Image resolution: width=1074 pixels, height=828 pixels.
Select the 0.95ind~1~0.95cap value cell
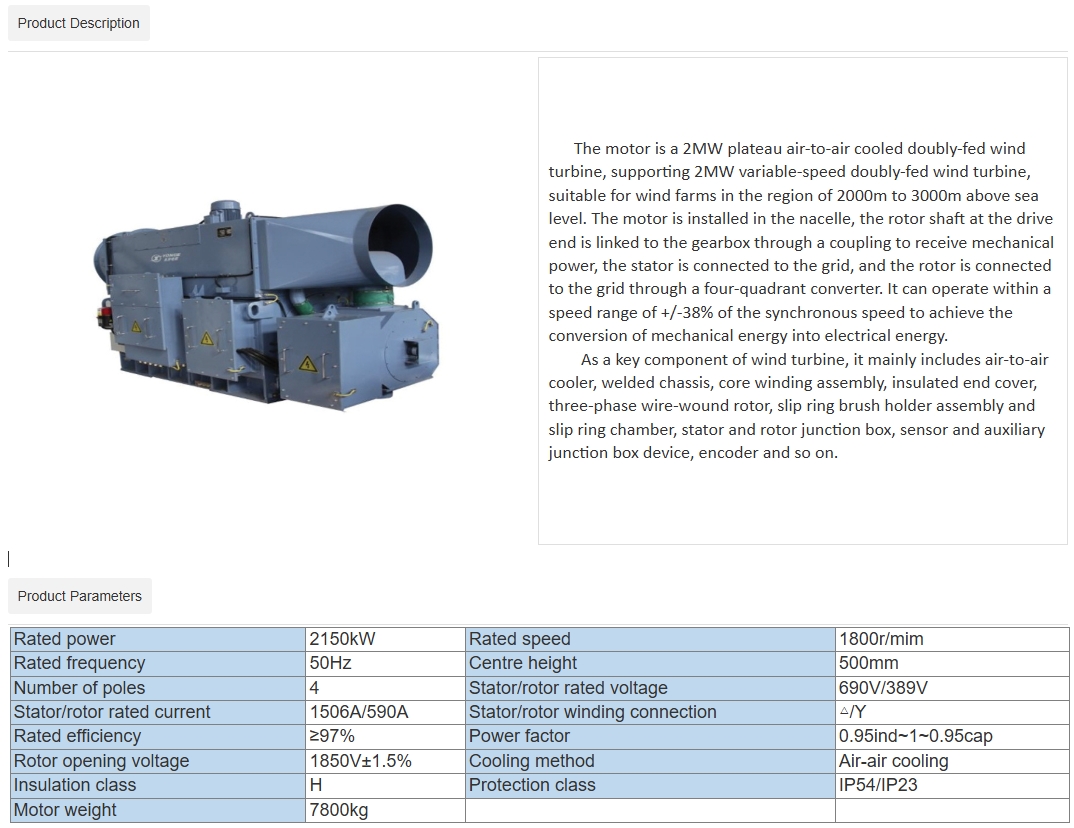click(951, 736)
